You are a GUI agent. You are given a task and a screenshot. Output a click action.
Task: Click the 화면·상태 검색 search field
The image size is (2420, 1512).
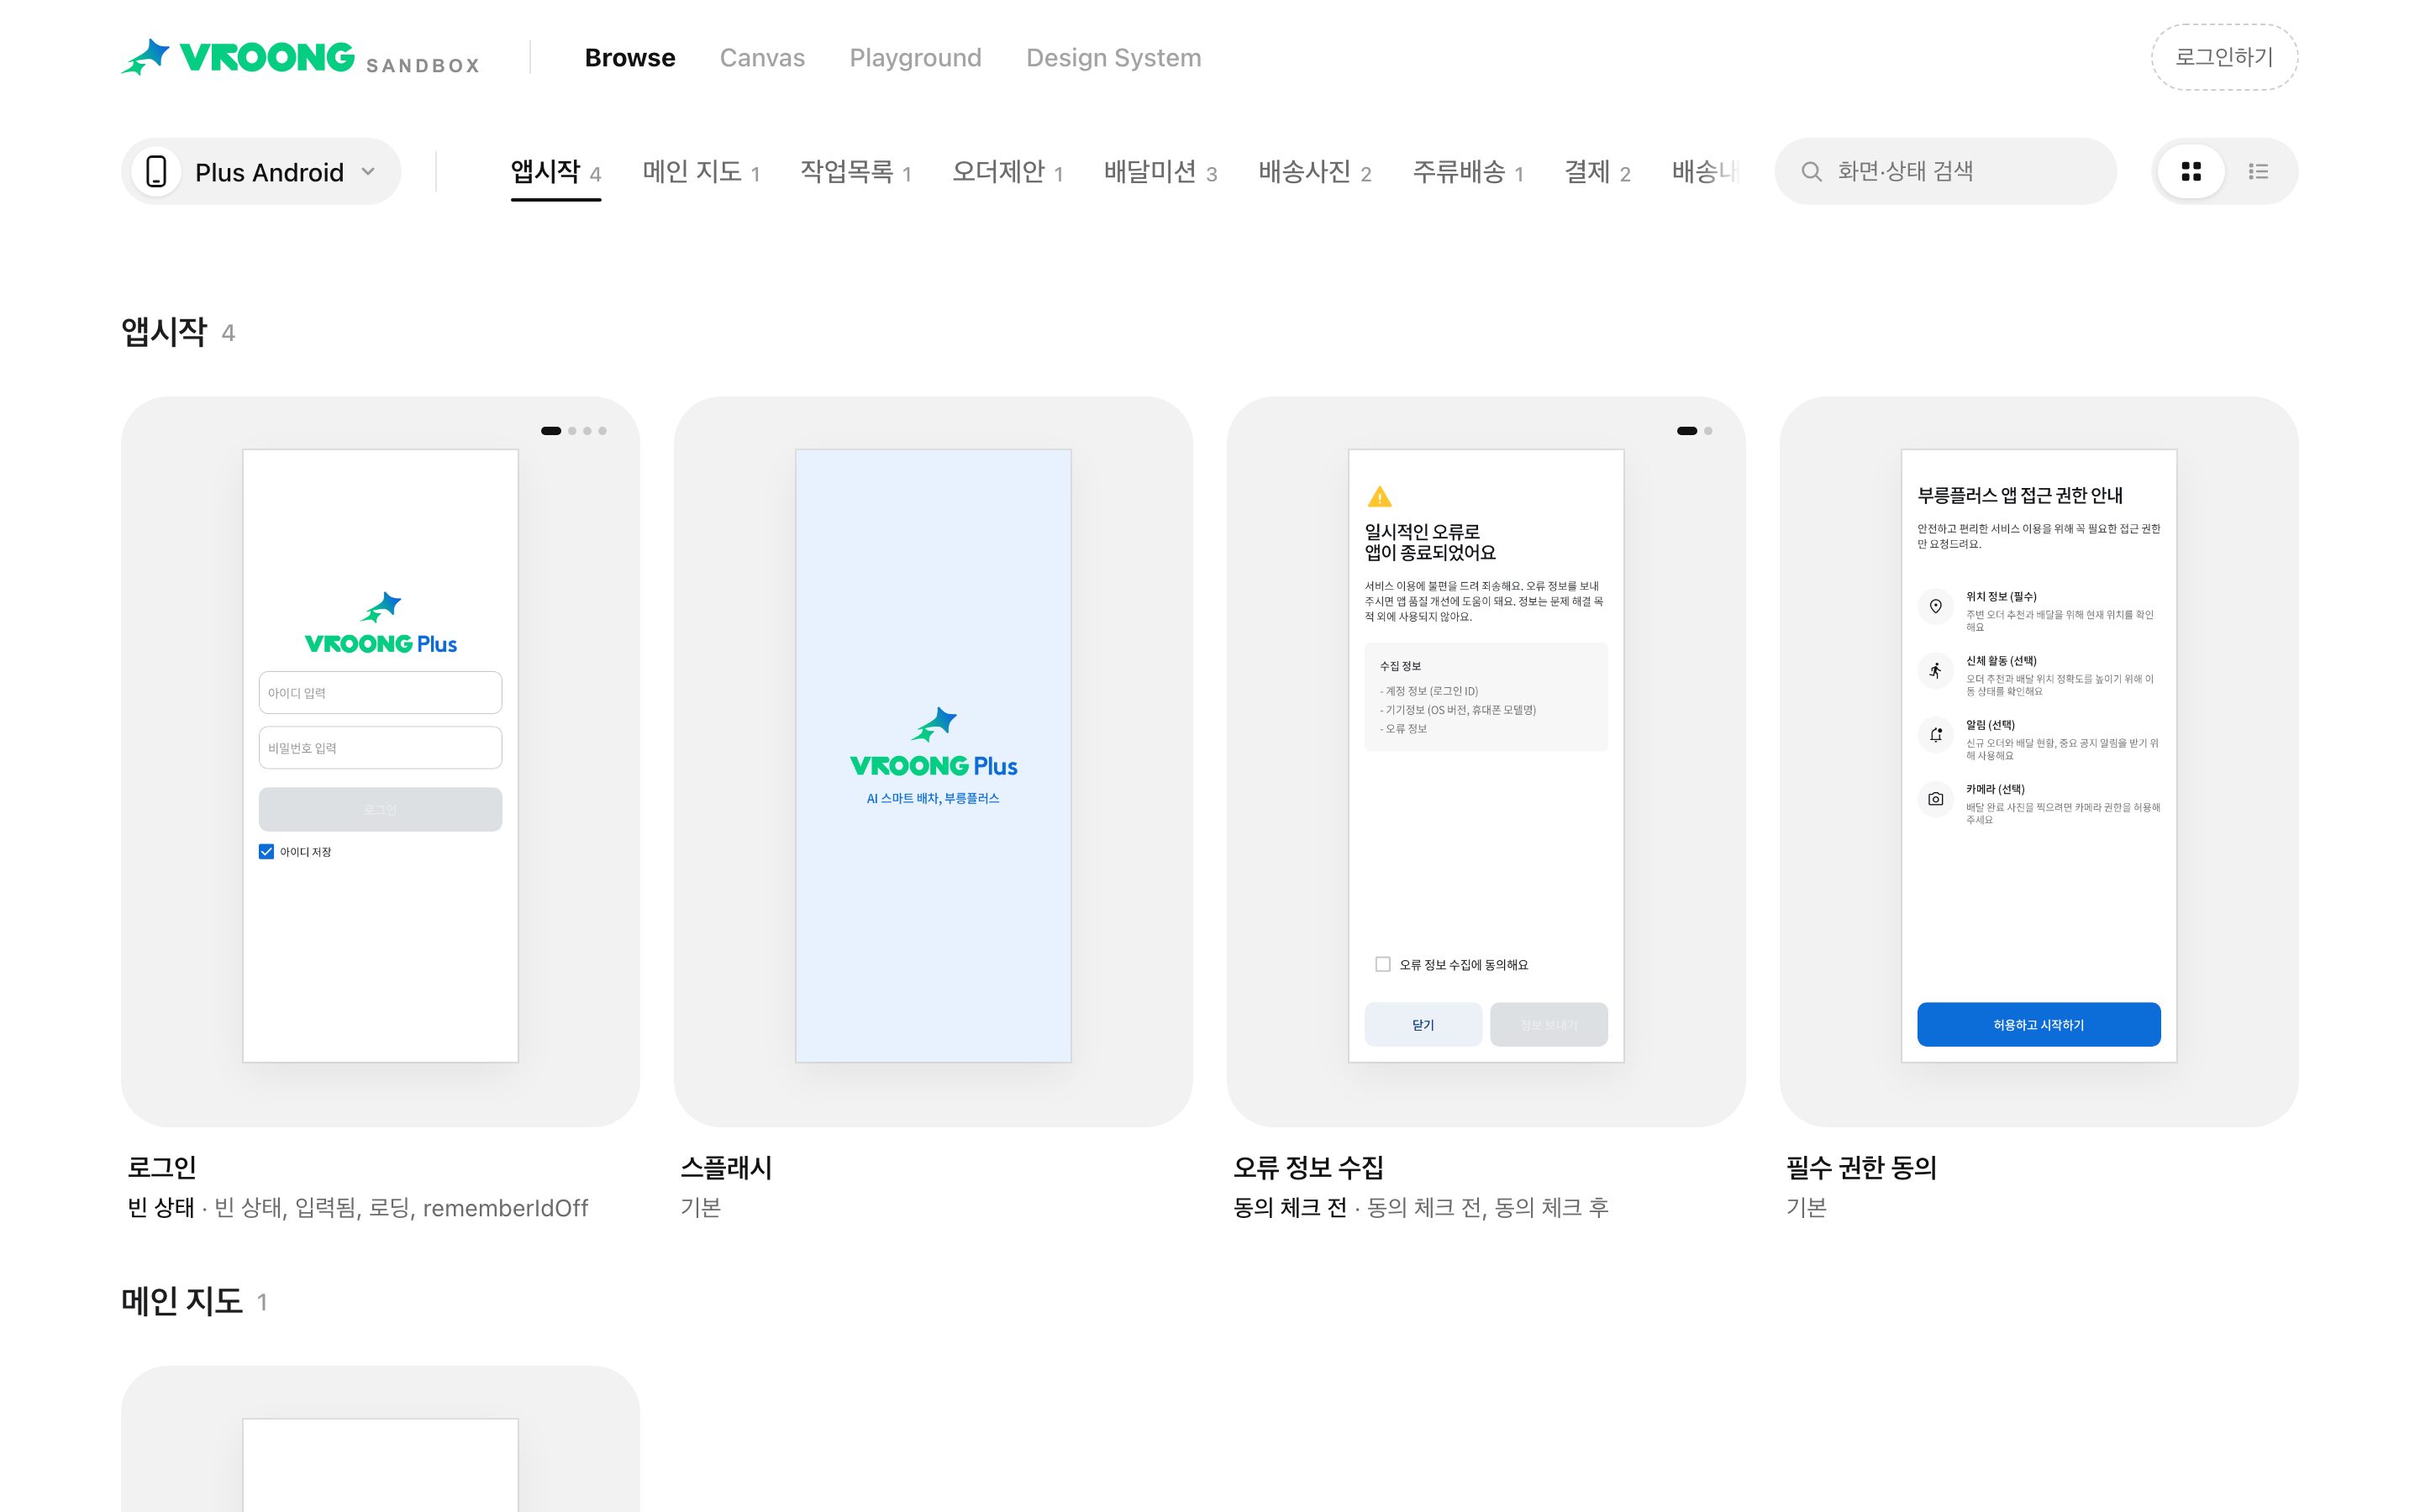(x=1945, y=171)
